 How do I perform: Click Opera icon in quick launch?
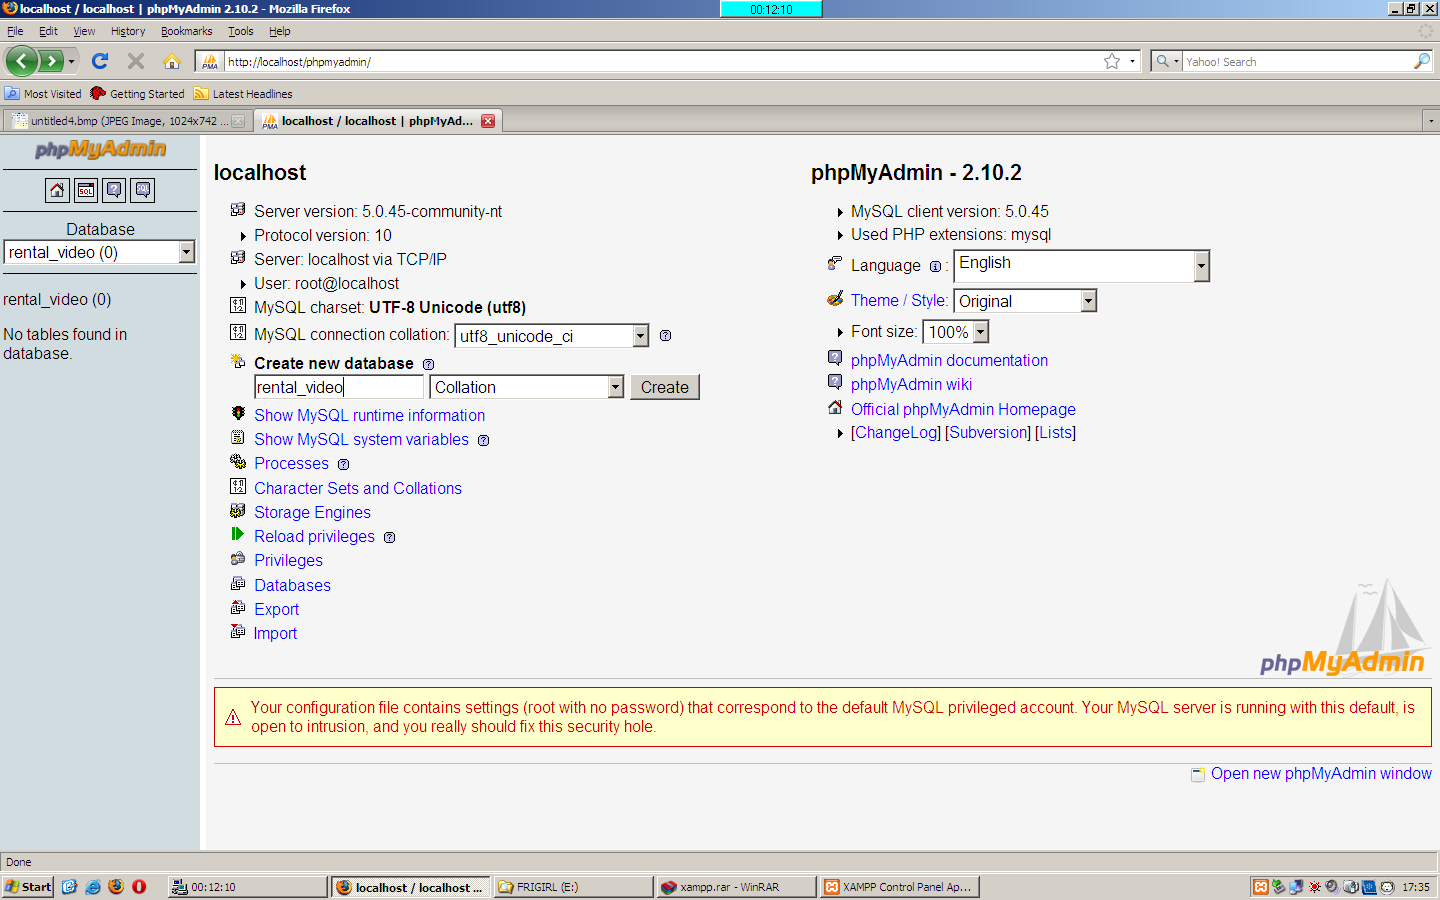tap(139, 887)
